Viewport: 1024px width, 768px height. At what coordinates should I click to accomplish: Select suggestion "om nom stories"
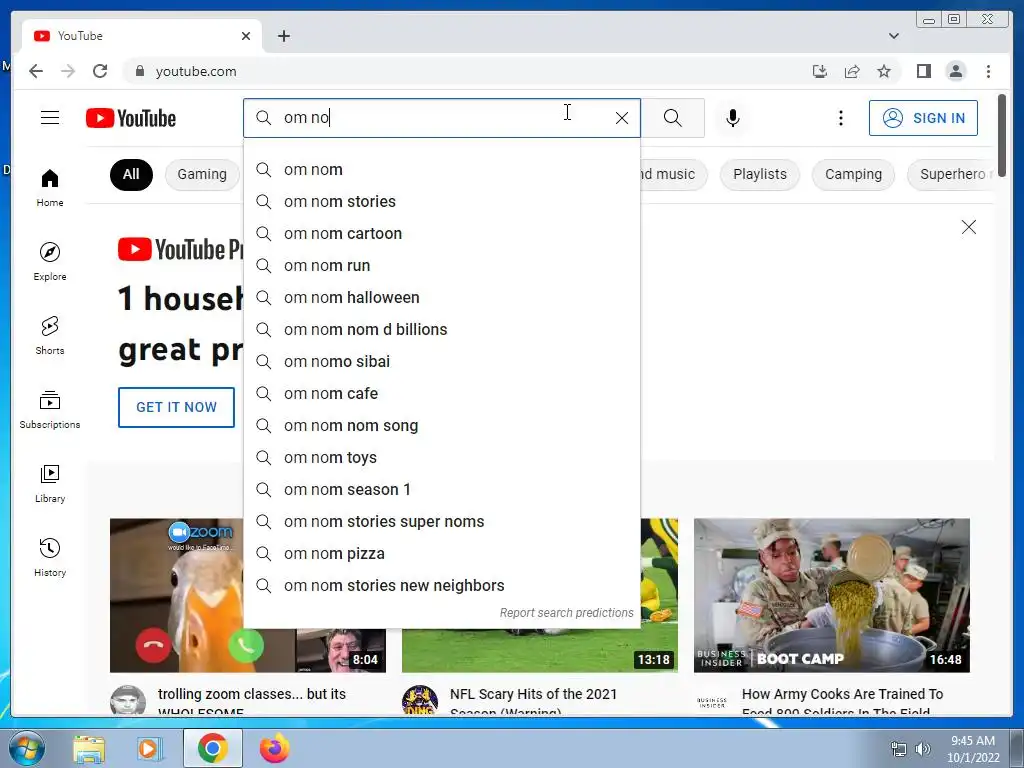pyautogui.click(x=442, y=202)
